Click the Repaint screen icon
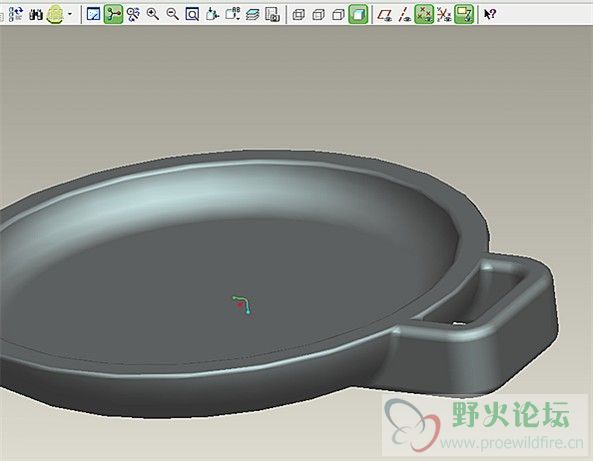This screenshot has width=593, height=461. coord(93,15)
